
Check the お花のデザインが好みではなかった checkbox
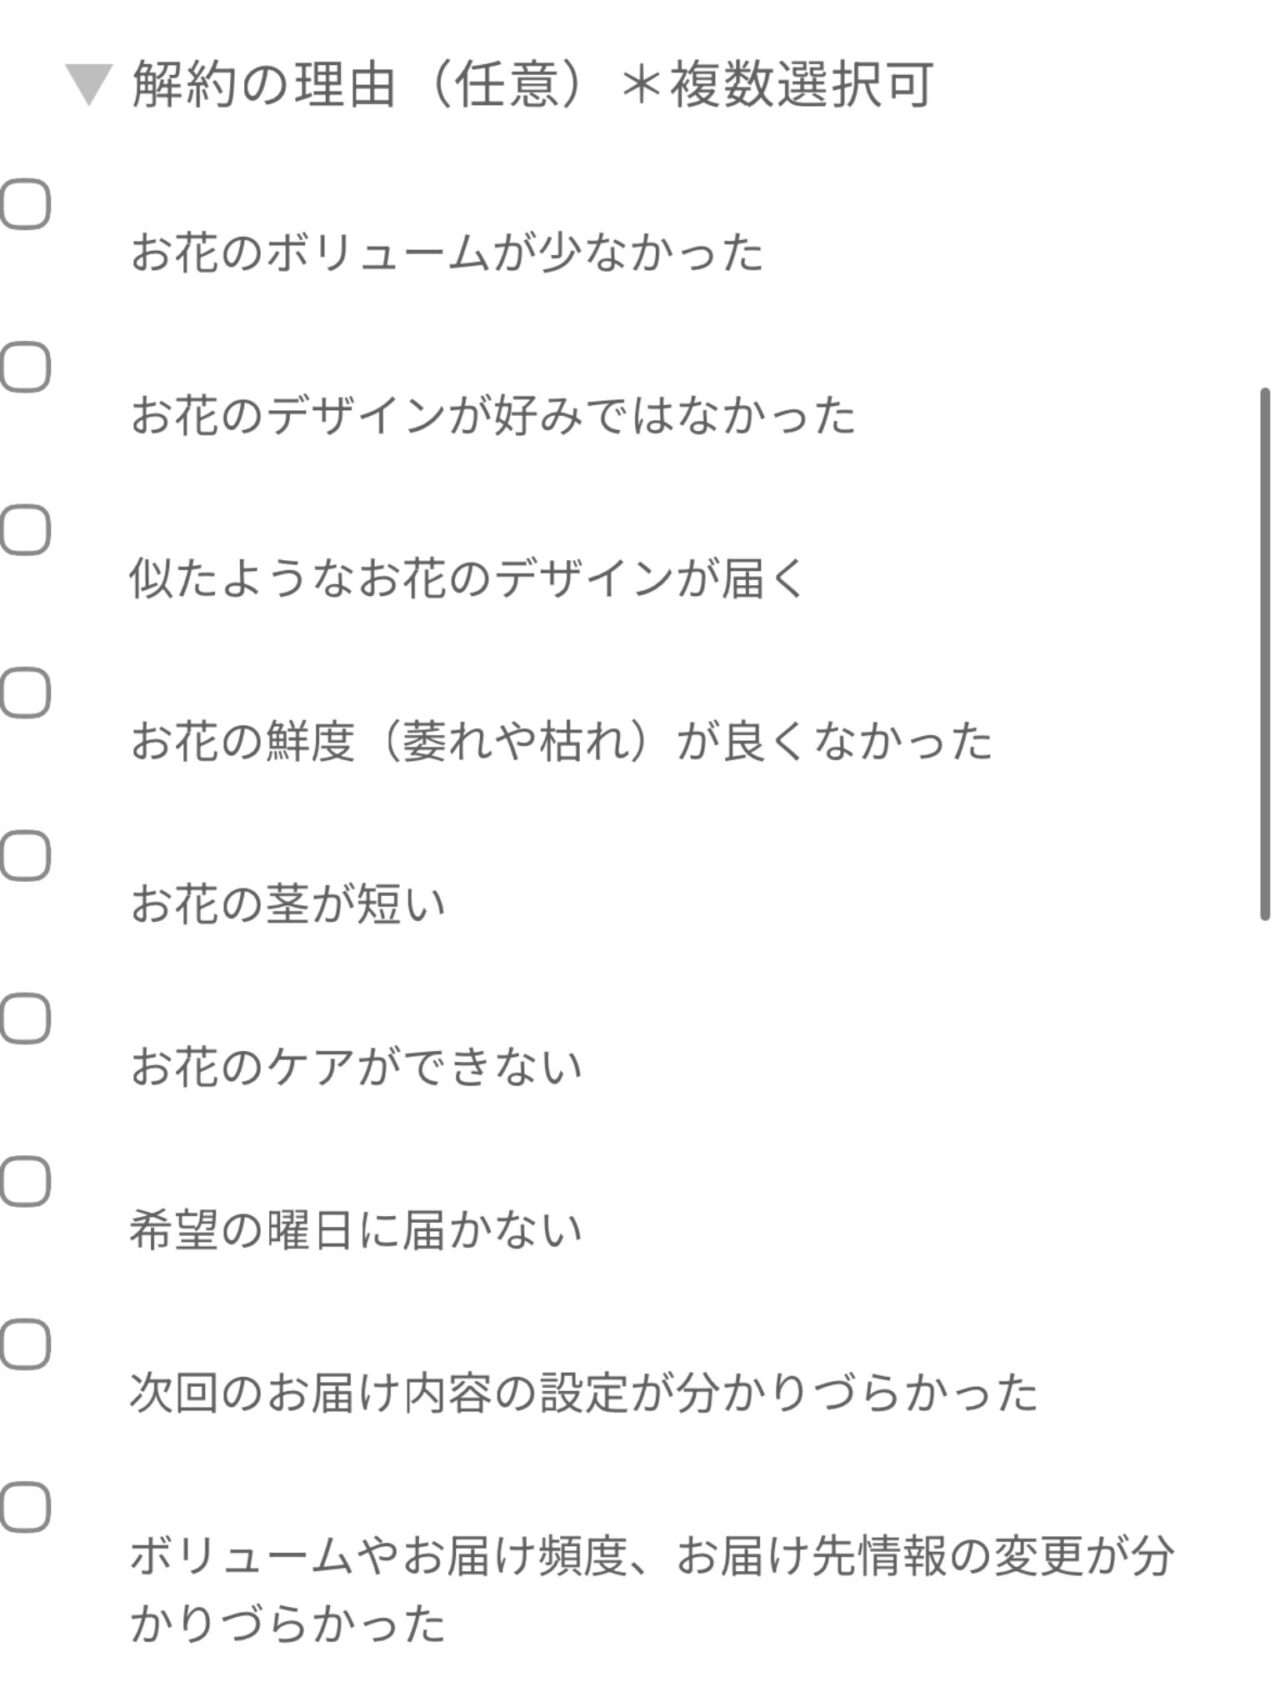pyautogui.click(x=25, y=368)
